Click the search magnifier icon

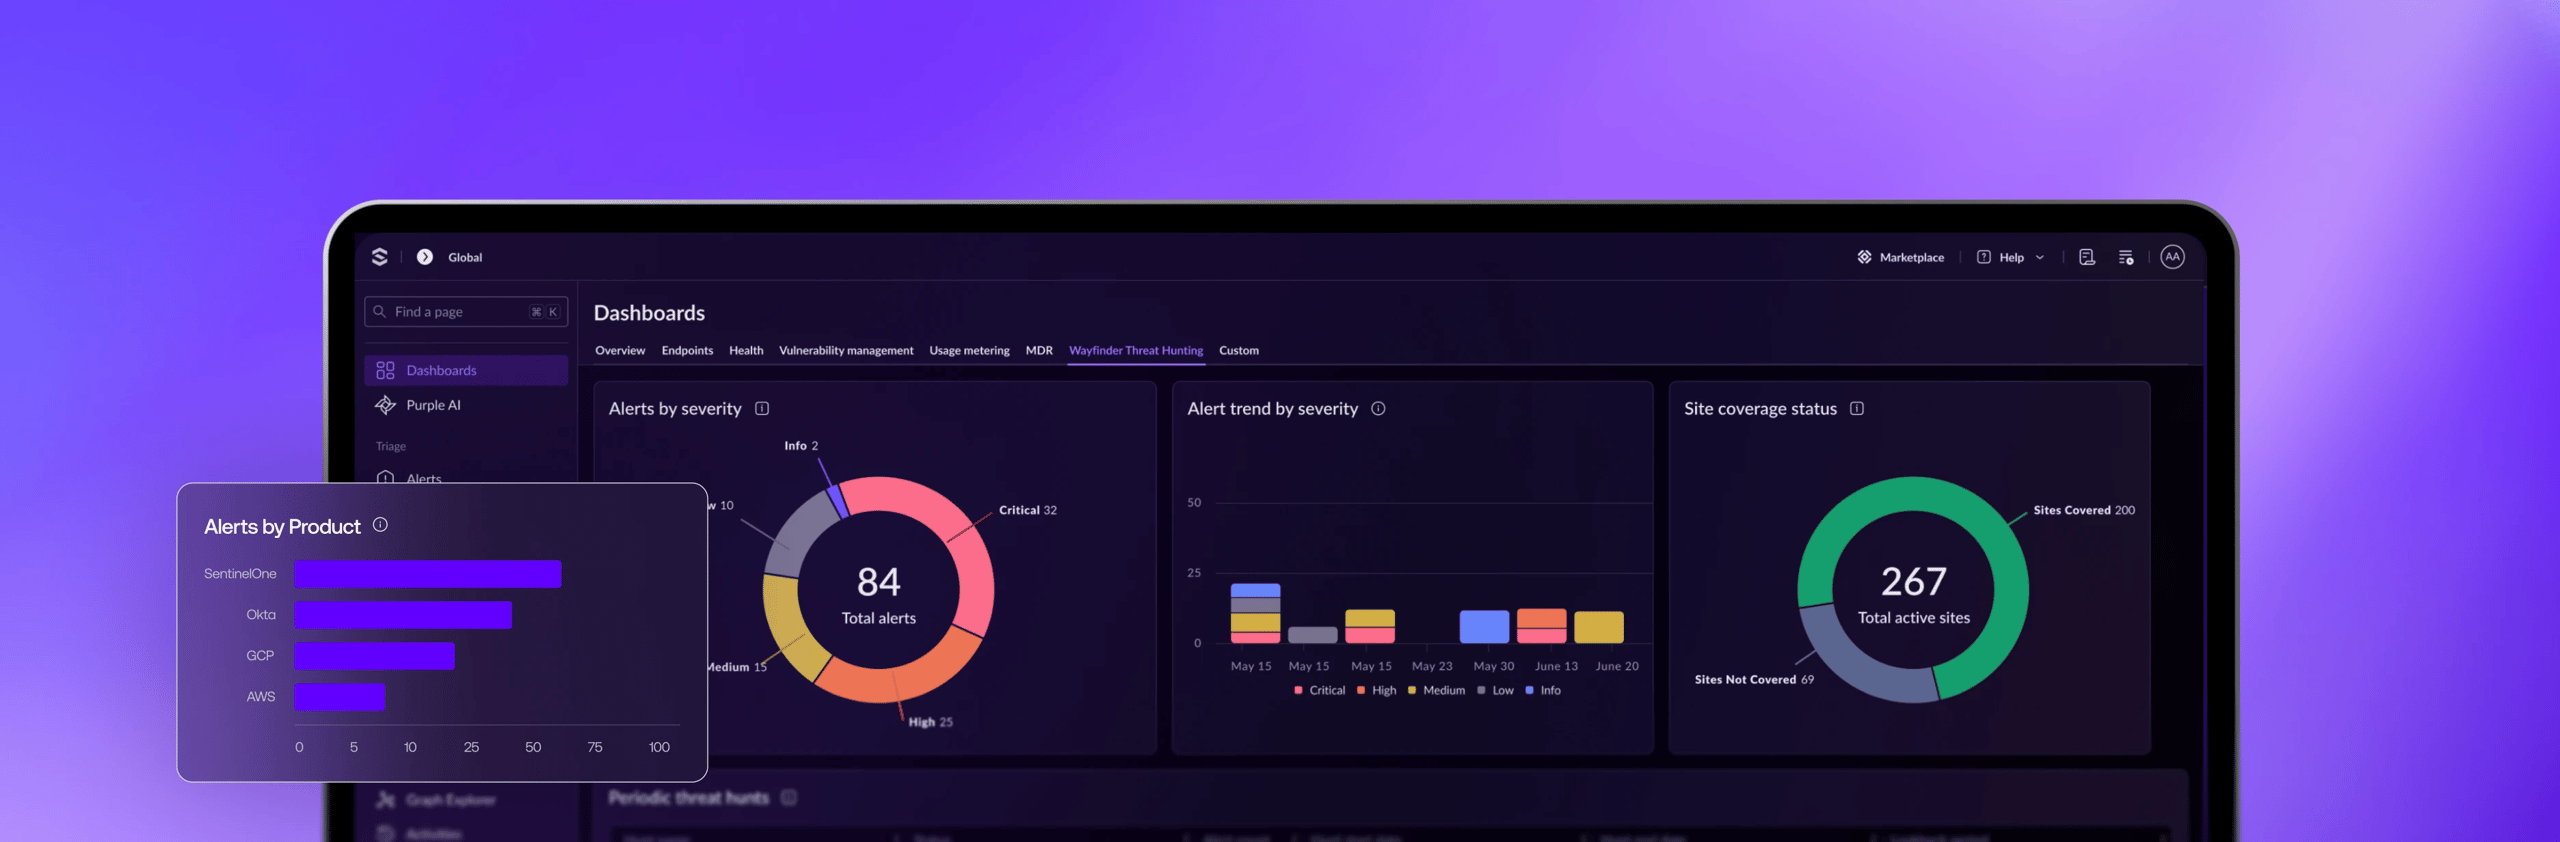point(380,312)
